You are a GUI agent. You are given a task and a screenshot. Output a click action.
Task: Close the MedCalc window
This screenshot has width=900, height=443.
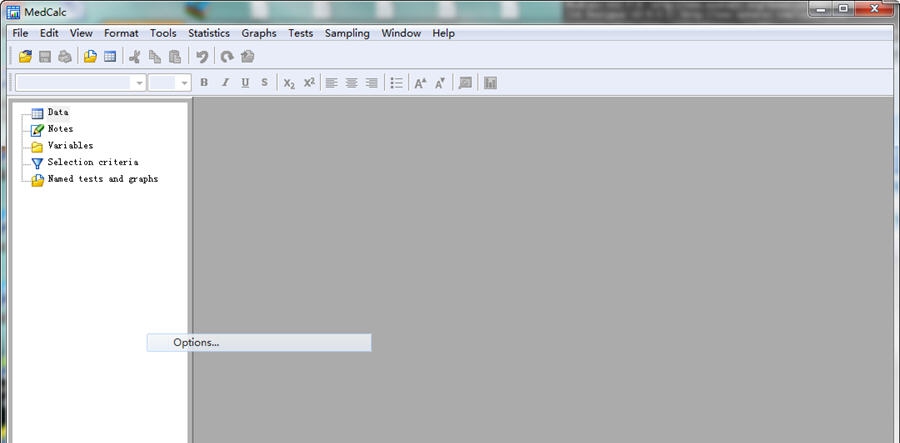pyautogui.click(x=875, y=9)
